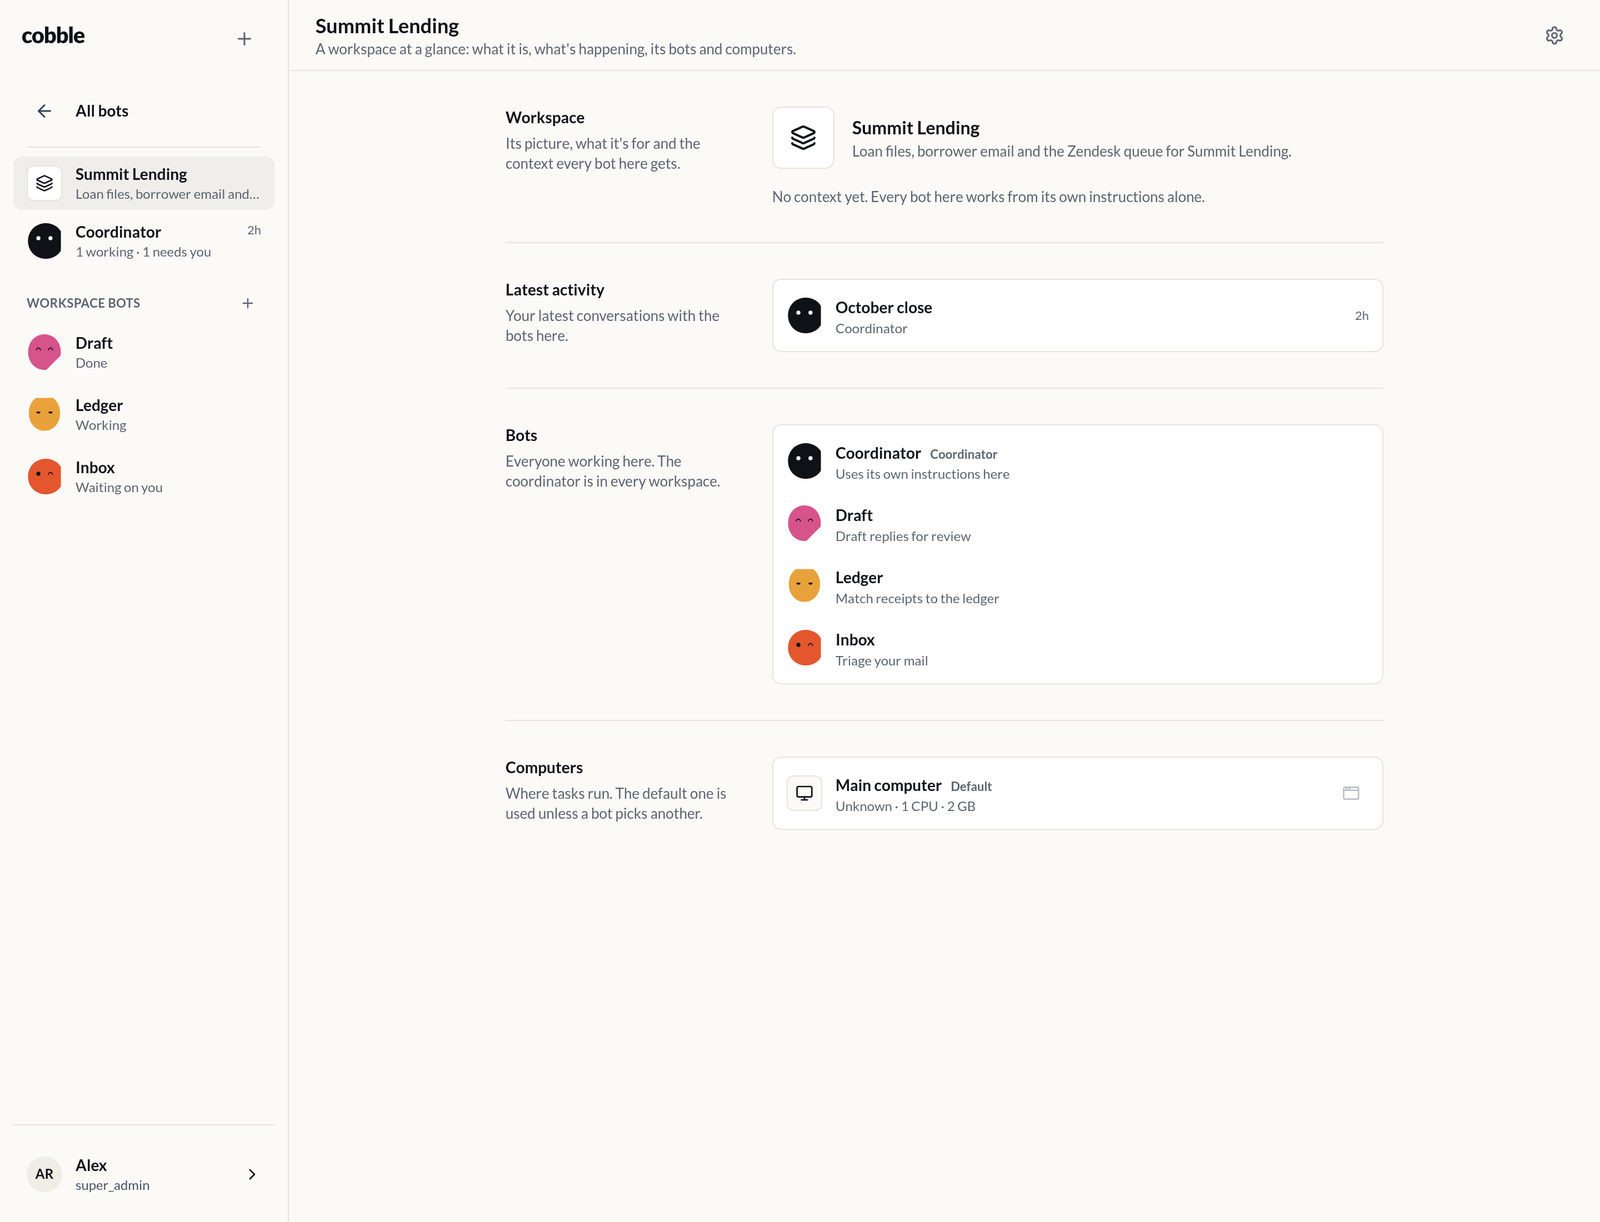This screenshot has width=1600, height=1222.
Task: Click the back arrow beside All bots
Action: coord(44,111)
